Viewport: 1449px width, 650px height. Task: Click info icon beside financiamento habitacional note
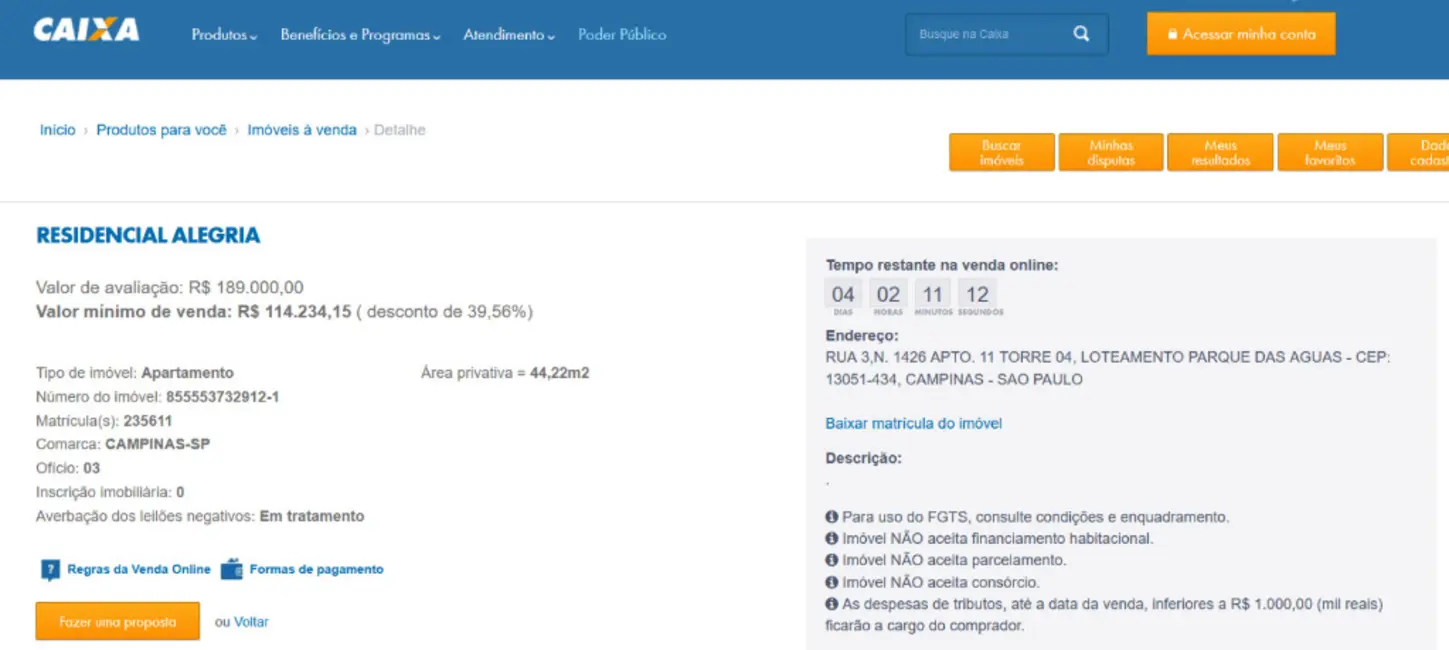pos(831,539)
